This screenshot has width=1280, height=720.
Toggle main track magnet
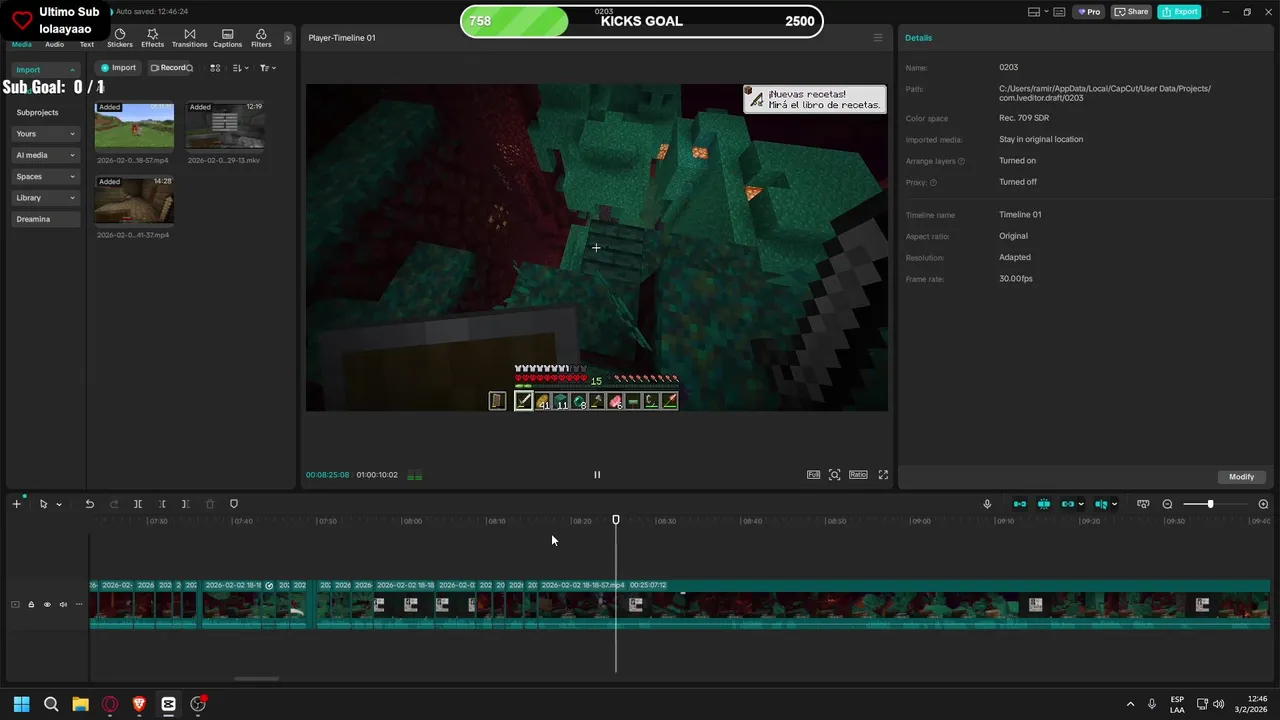tap(1020, 504)
